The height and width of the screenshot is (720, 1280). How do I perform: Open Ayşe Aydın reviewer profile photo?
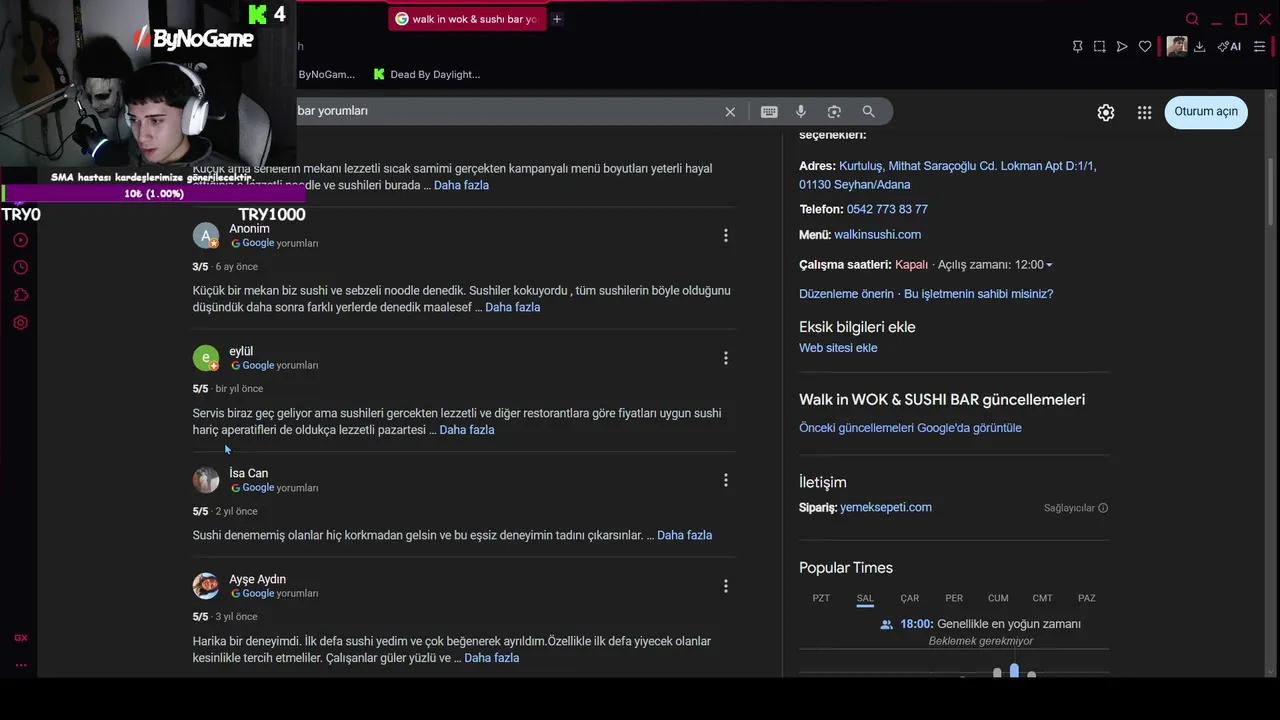click(x=206, y=586)
